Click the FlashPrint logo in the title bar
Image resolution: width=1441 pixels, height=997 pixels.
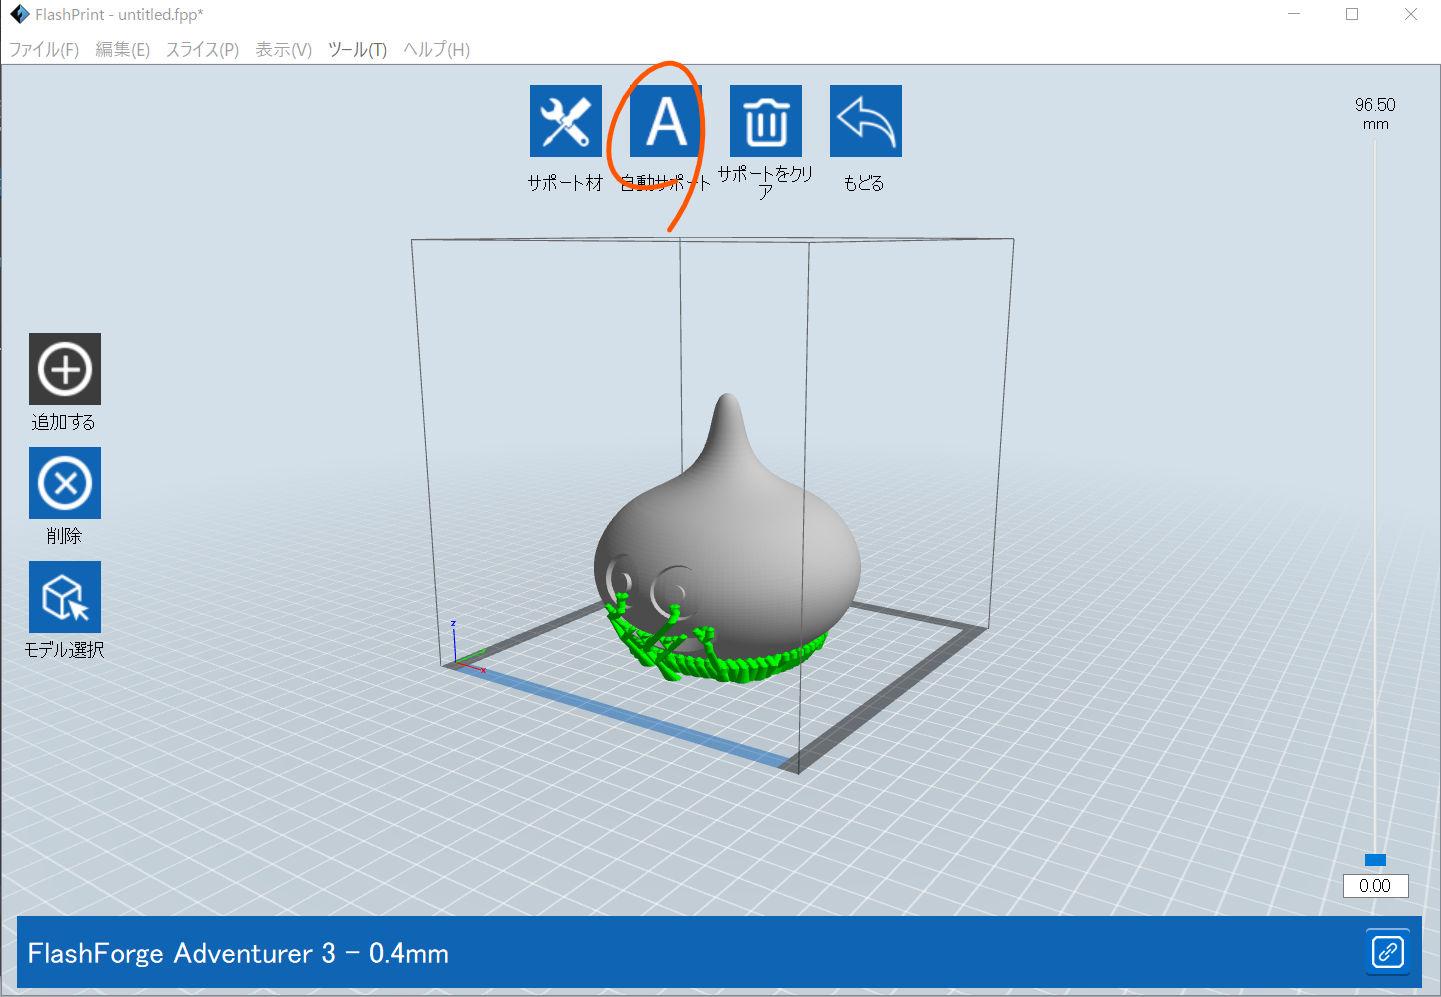coord(20,14)
